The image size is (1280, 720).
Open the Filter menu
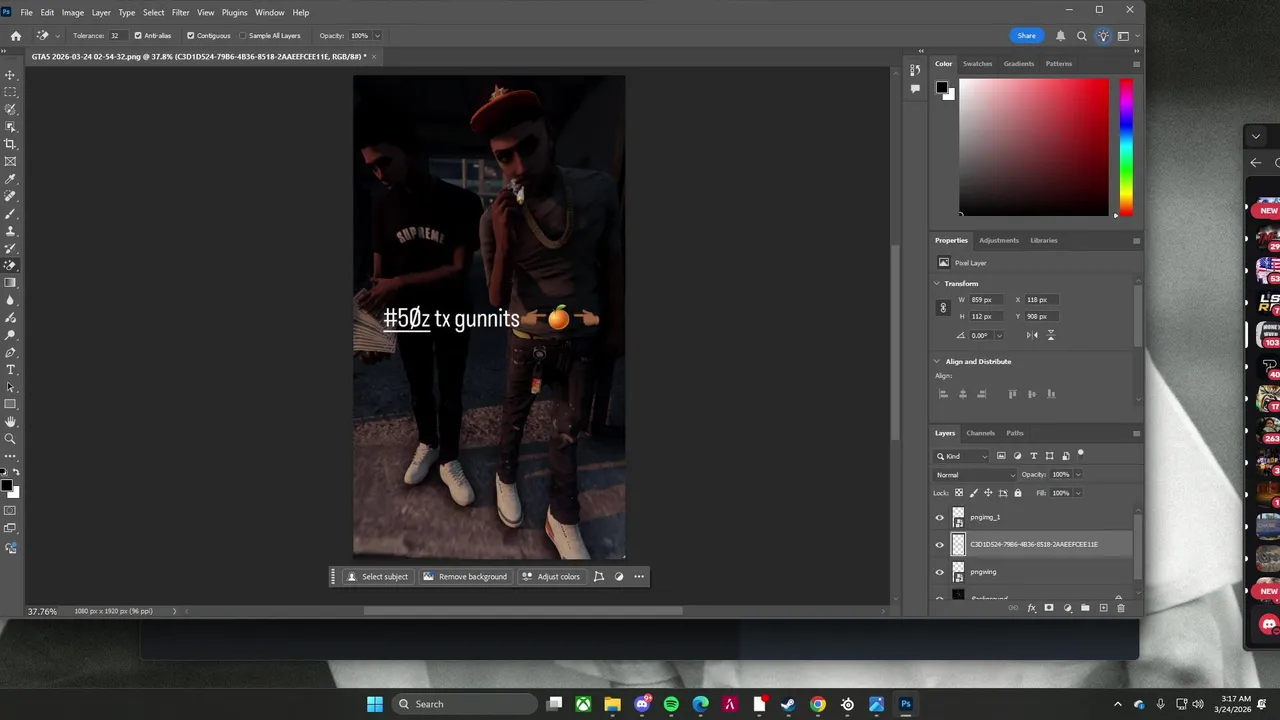tap(180, 12)
